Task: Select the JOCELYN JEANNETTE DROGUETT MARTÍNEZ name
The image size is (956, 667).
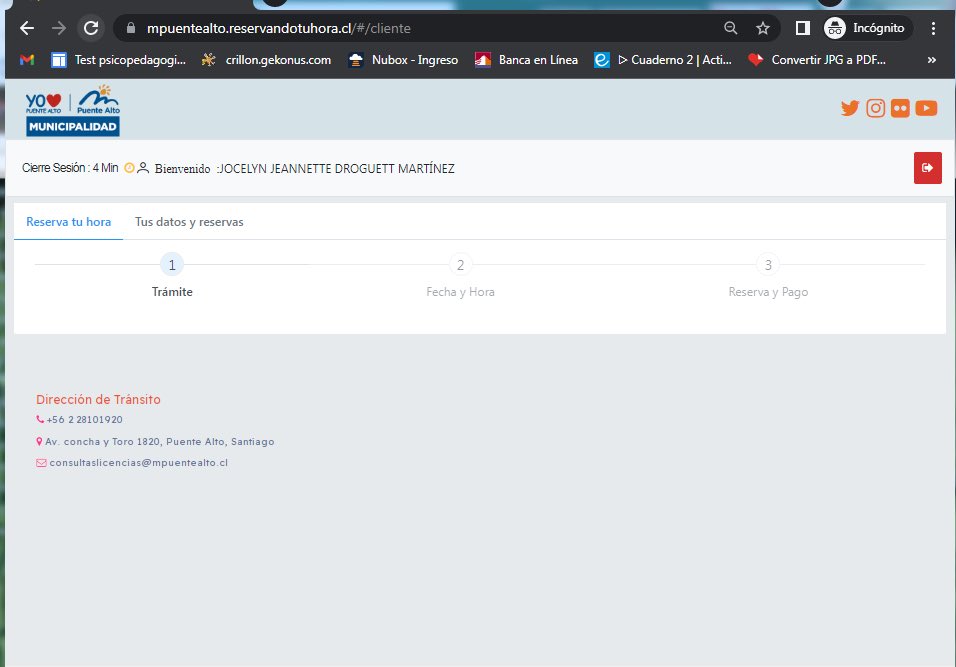Action: [x=337, y=168]
